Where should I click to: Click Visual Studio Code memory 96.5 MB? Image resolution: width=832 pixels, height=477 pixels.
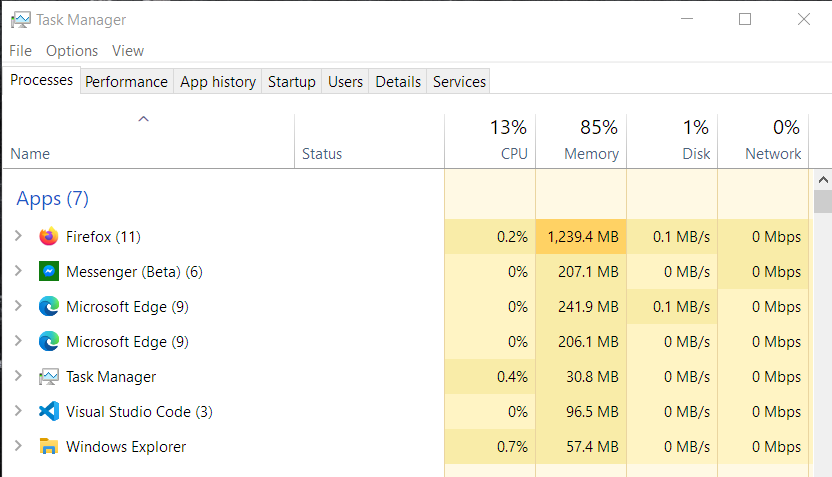(x=592, y=412)
